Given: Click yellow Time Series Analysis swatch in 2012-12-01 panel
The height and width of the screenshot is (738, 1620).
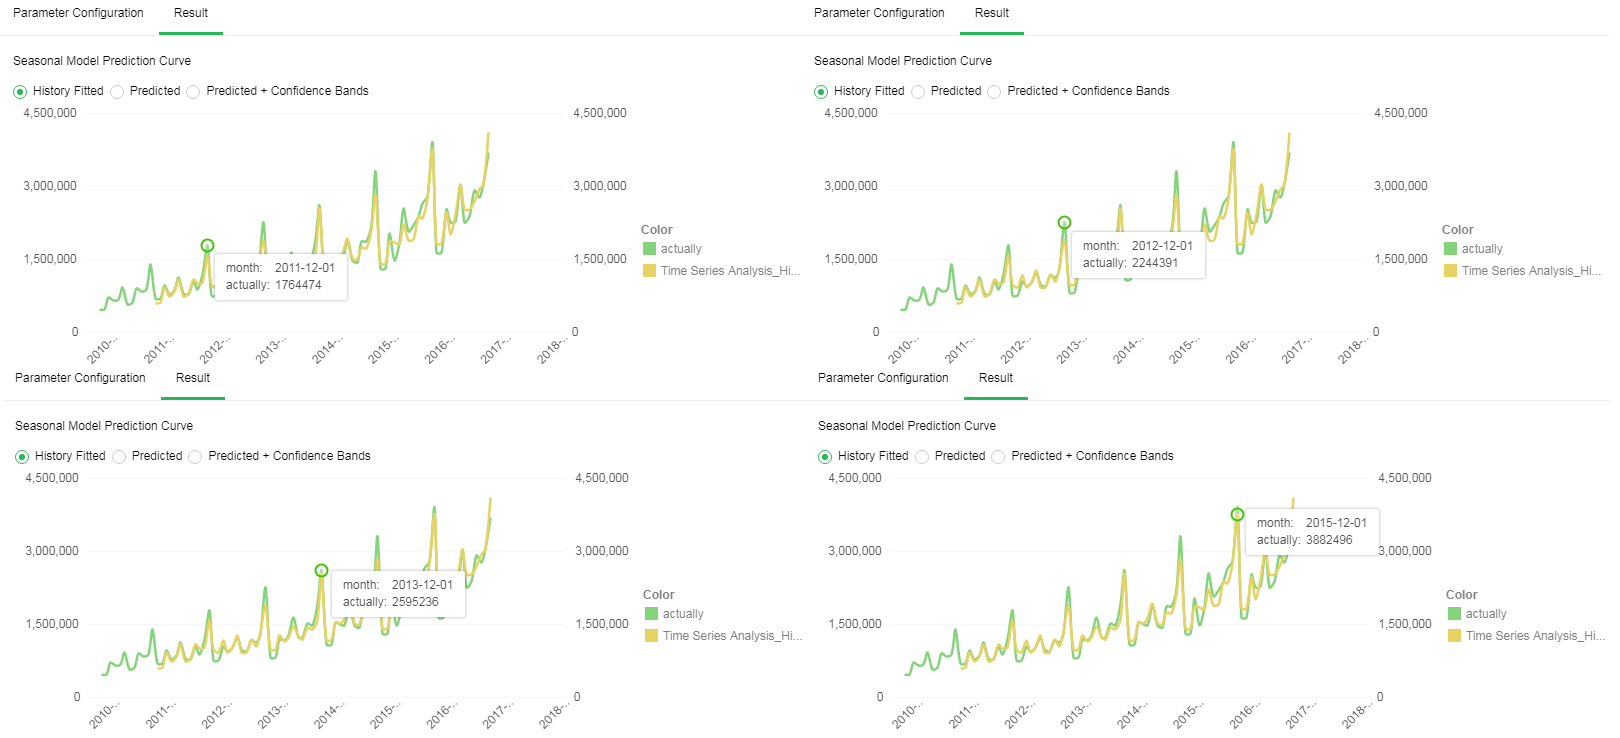Looking at the screenshot, I should 1450,271.
